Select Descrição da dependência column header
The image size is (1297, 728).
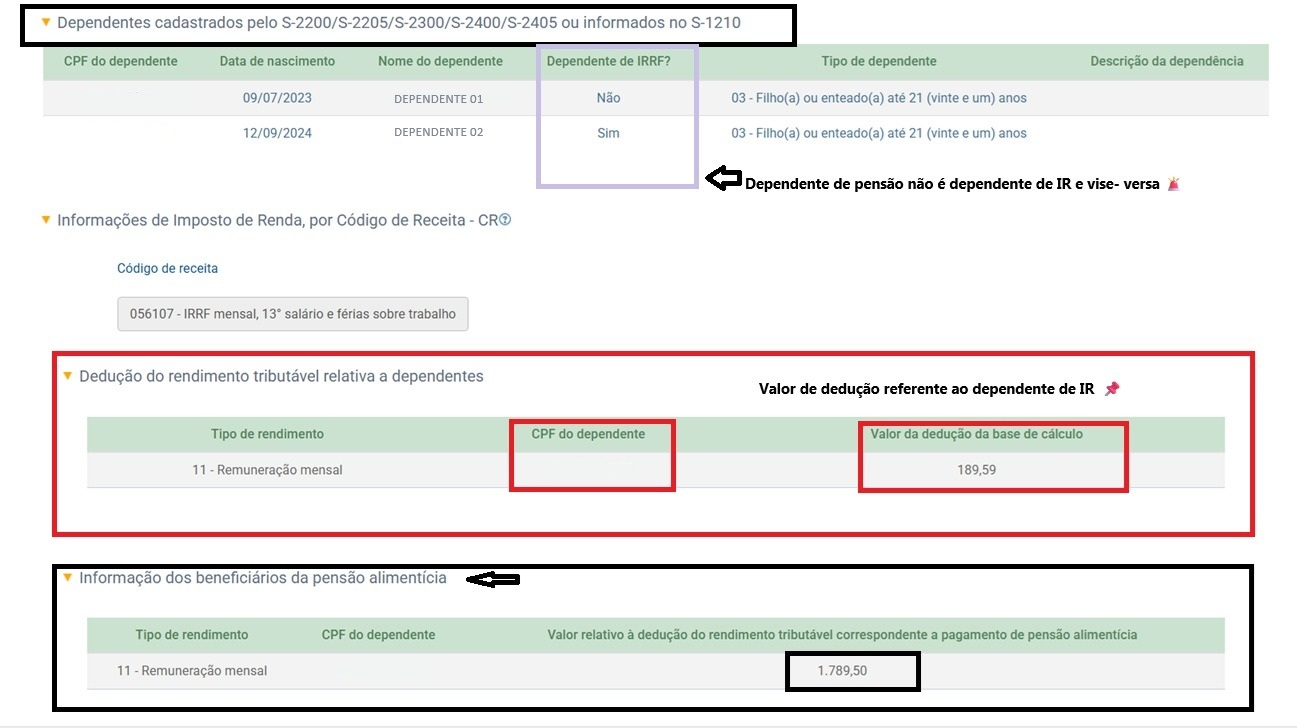coord(1167,61)
